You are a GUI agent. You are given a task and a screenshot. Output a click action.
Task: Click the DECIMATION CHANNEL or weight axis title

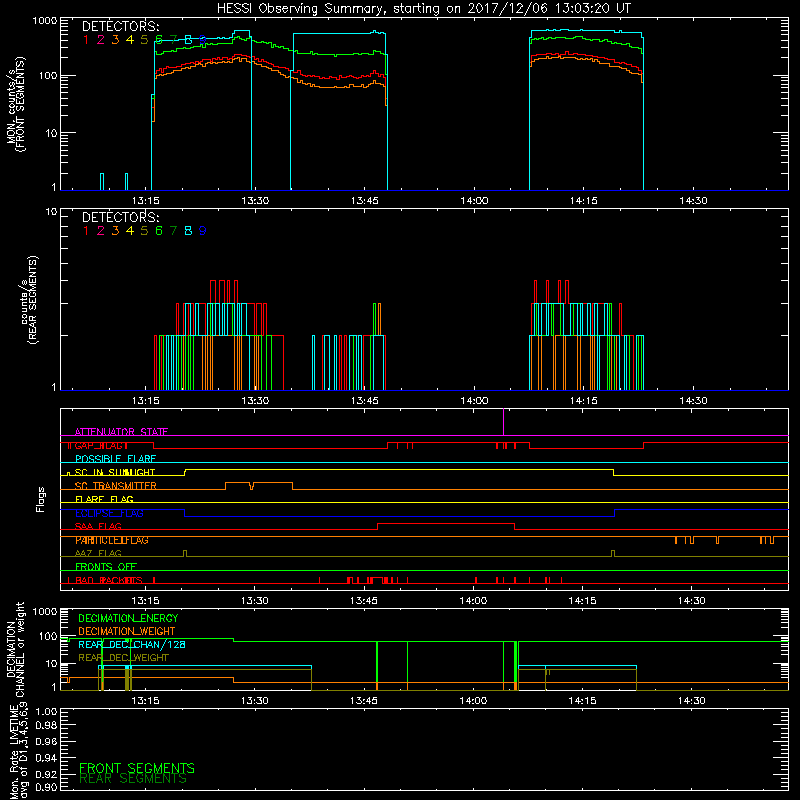click(15, 650)
